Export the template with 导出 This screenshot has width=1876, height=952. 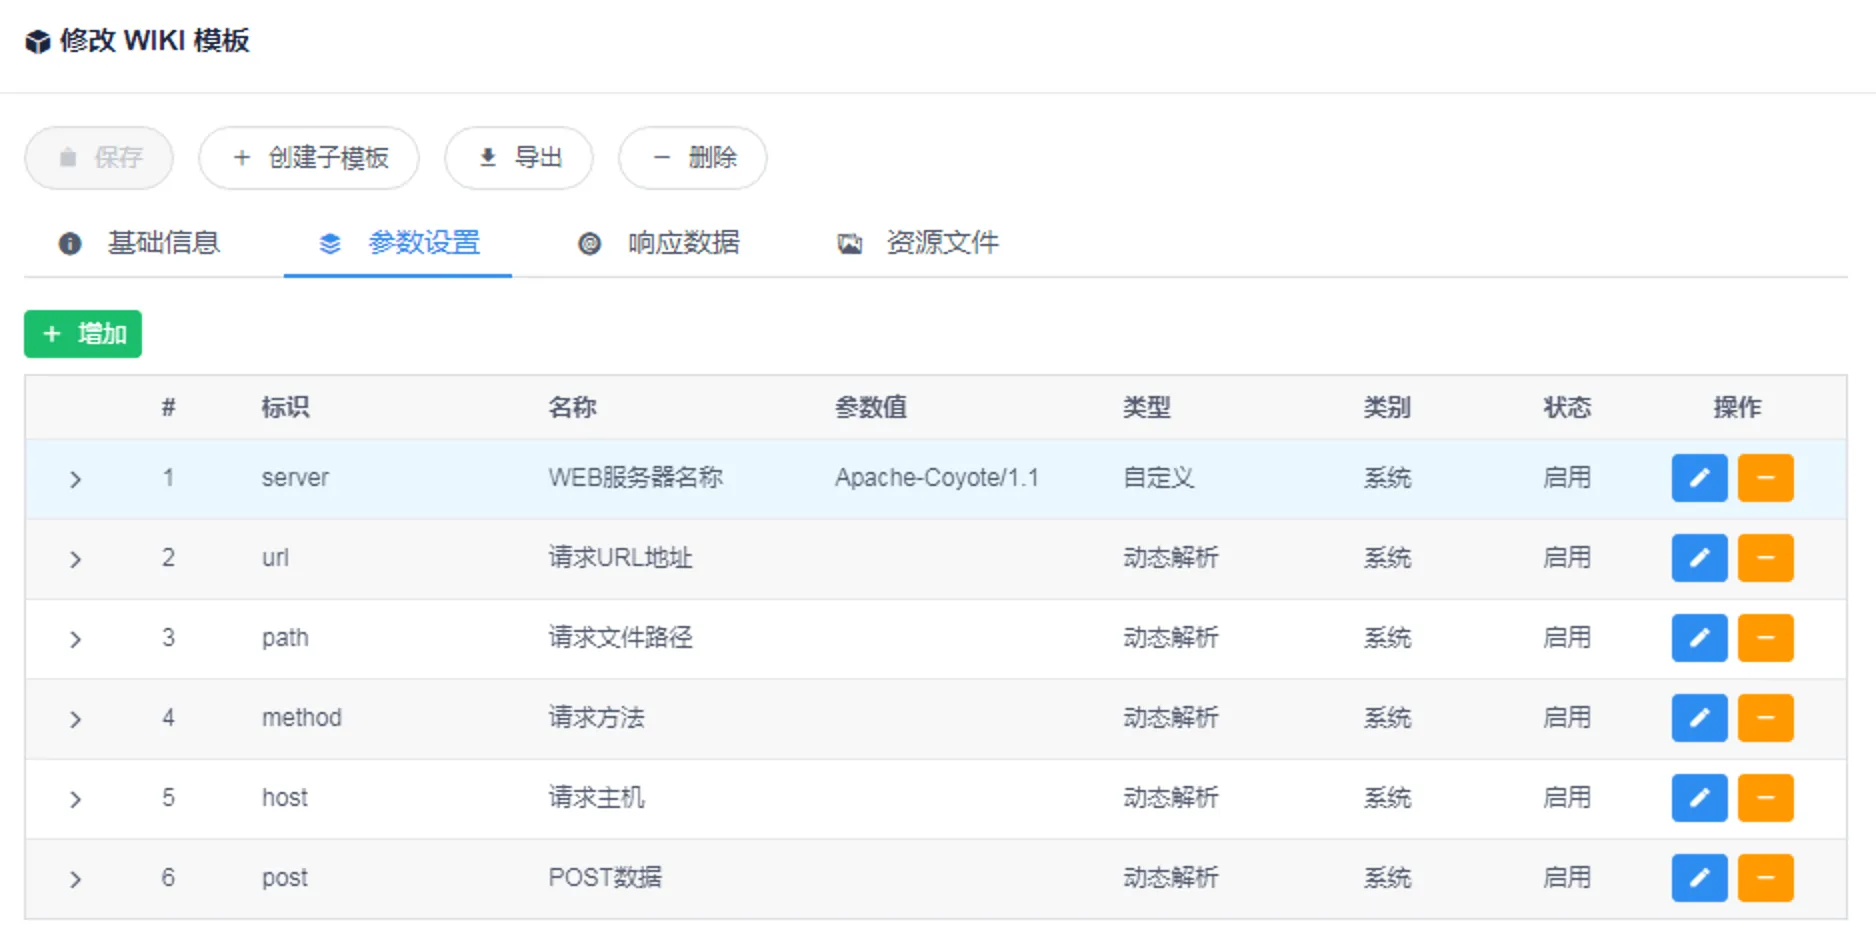pyautogui.click(x=519, y=158)
